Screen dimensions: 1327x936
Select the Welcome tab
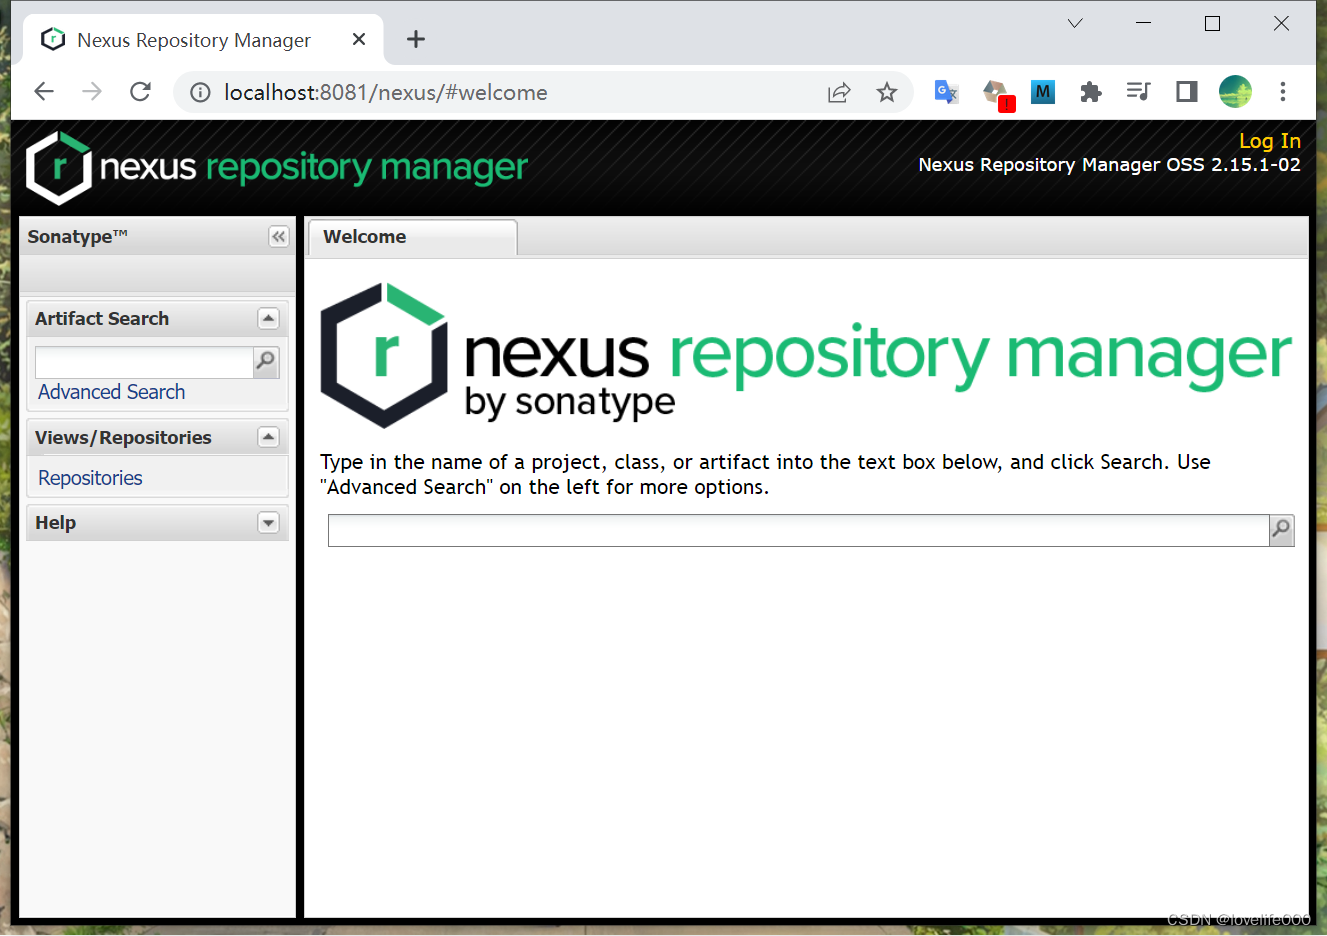pos(412,237)
